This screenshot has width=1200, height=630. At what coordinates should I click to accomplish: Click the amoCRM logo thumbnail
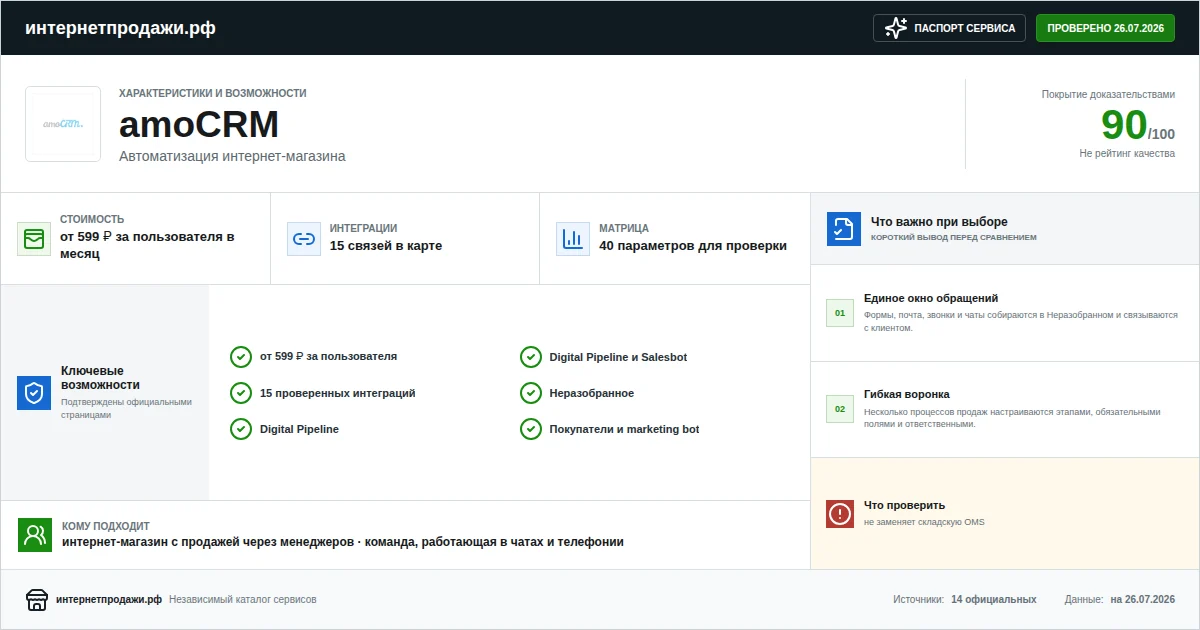coord(63,124)
